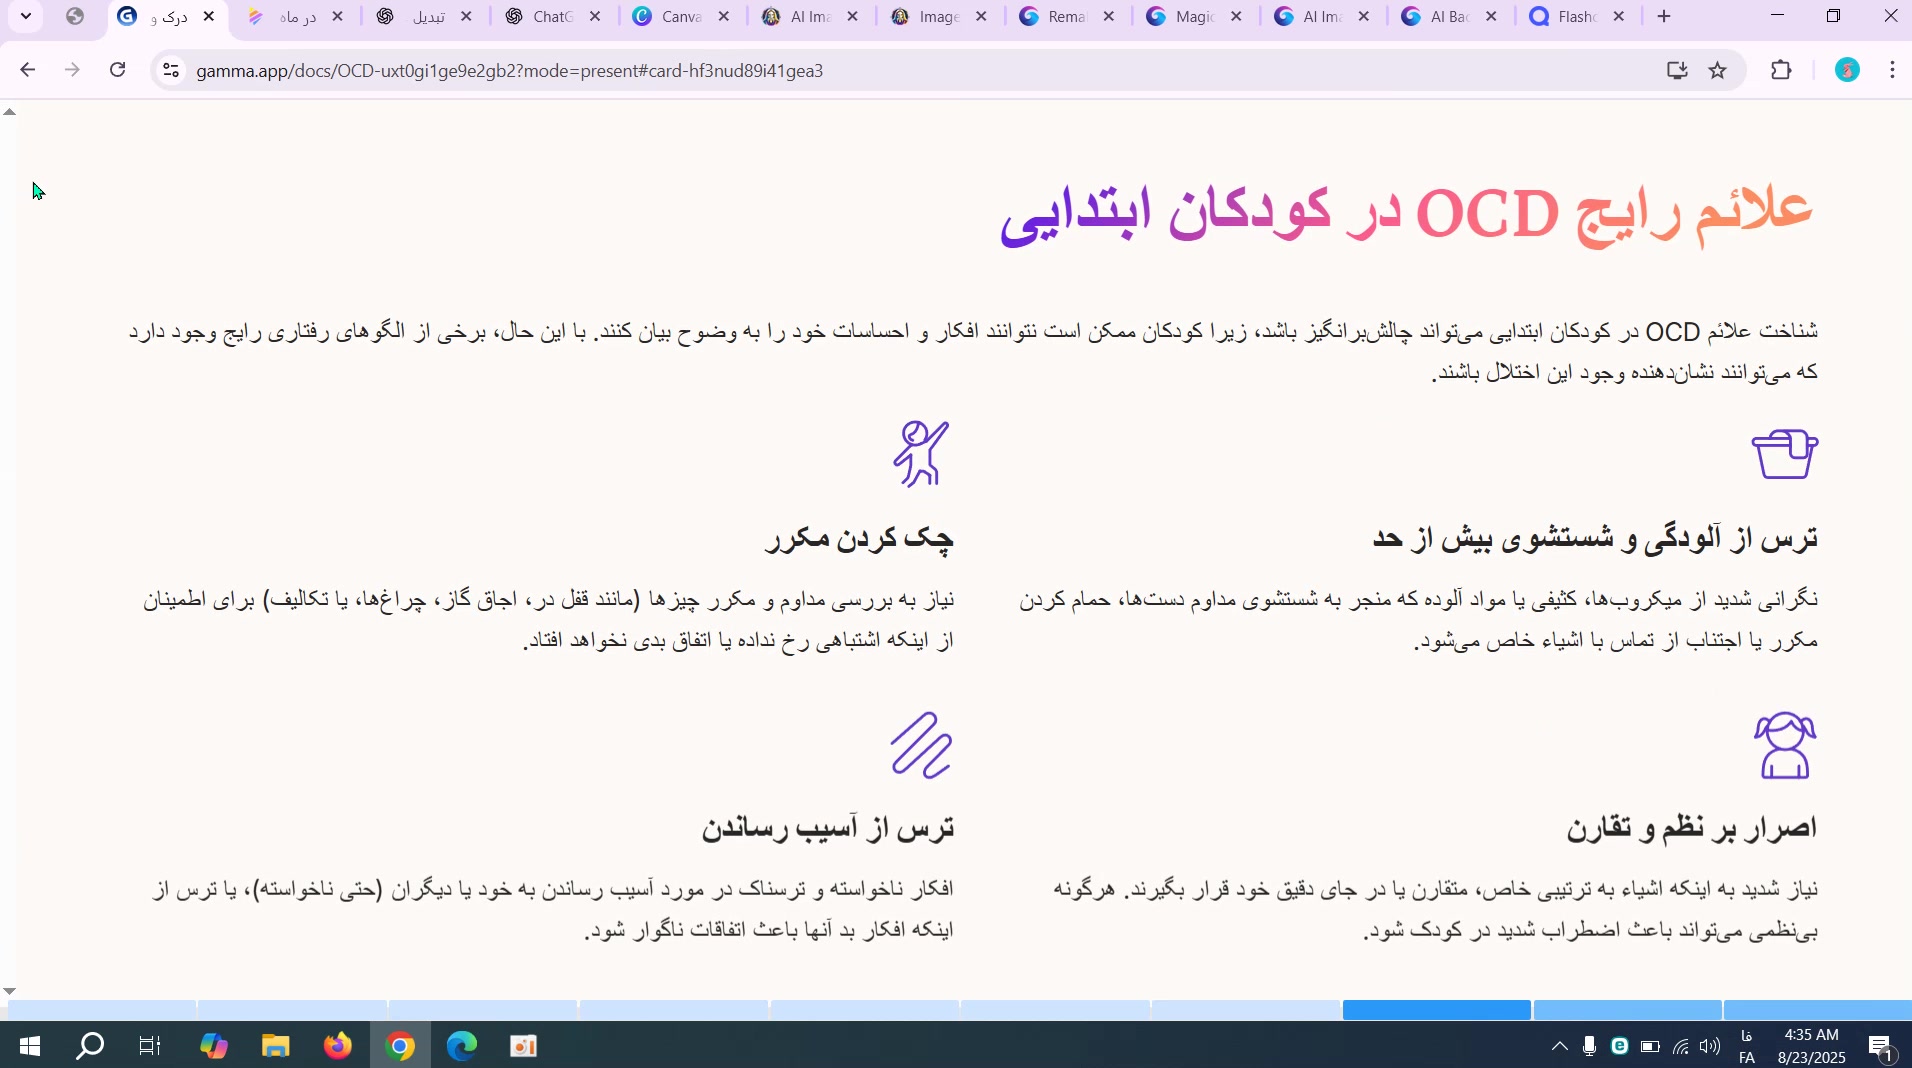
Task: View site information for gamma.app
Action: [x=171, y=71]
